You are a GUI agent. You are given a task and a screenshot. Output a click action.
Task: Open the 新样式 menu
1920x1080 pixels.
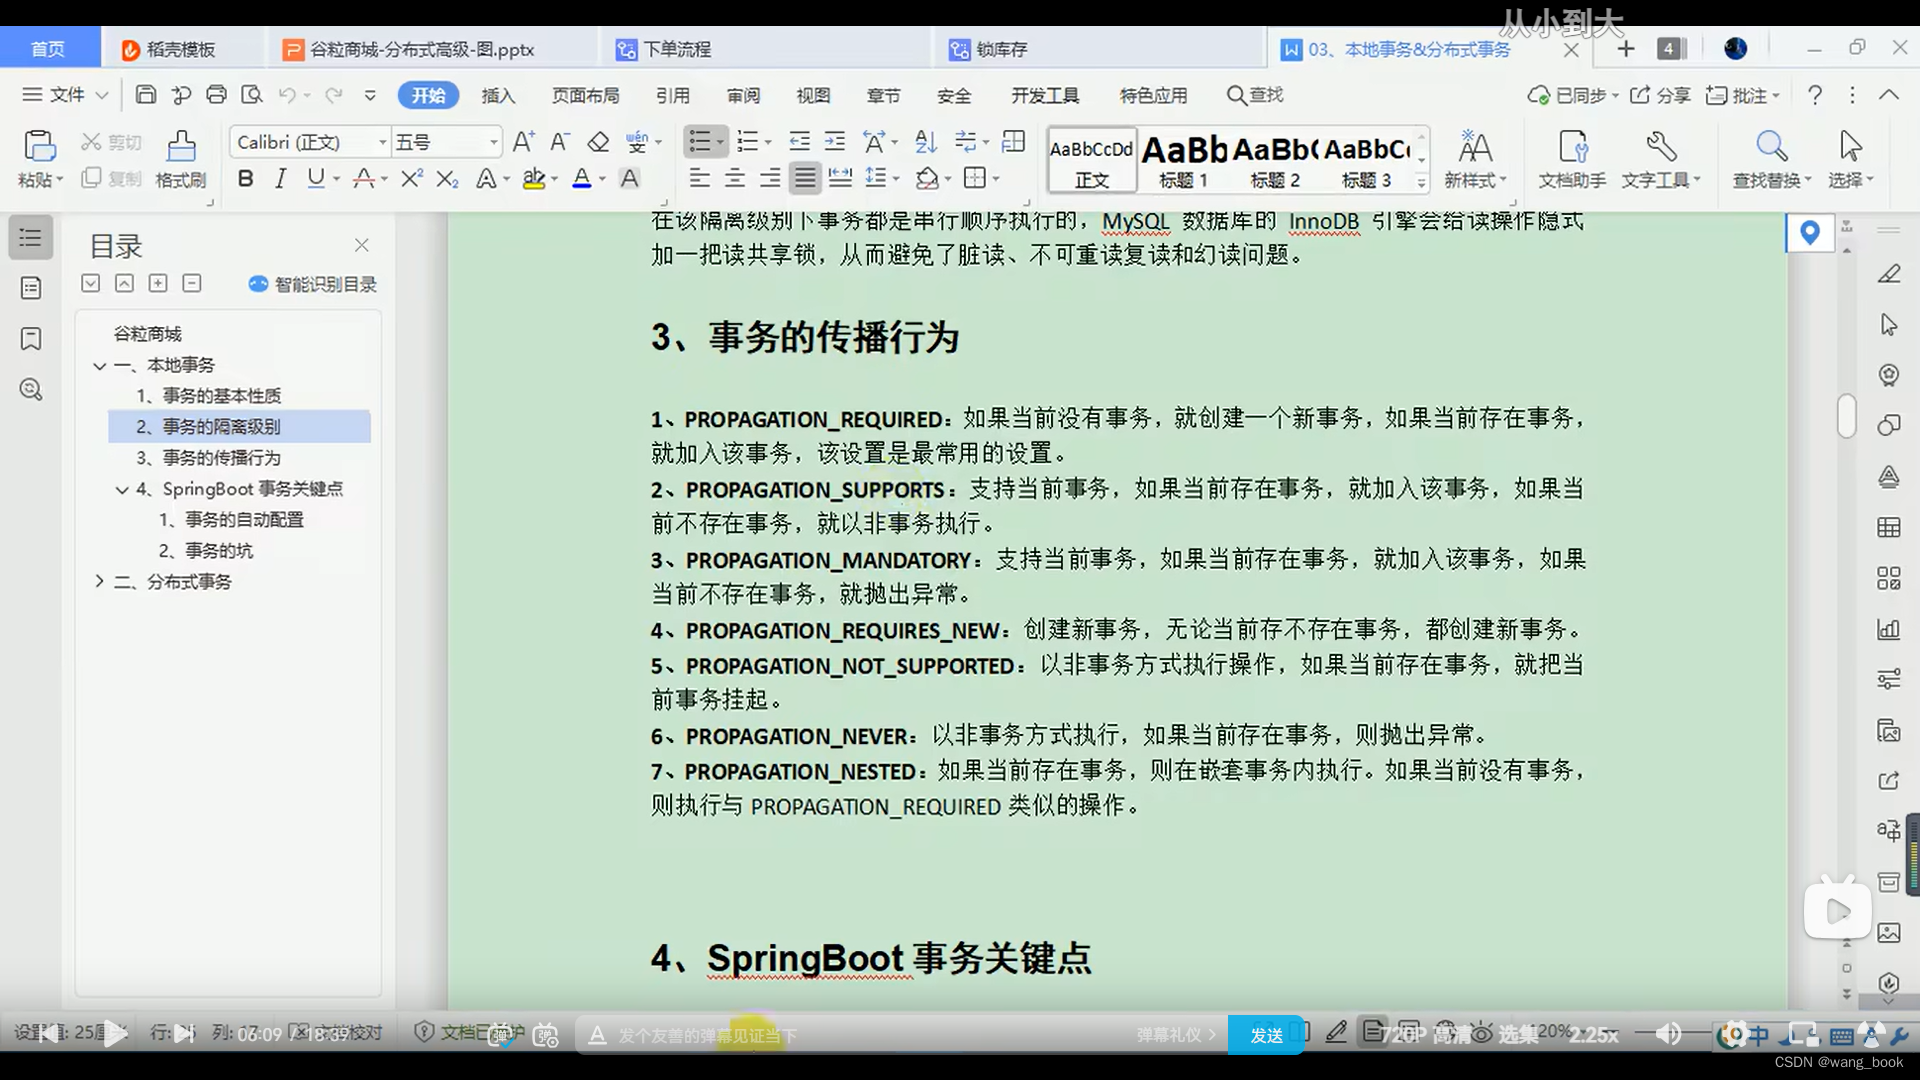[1475, 160]
